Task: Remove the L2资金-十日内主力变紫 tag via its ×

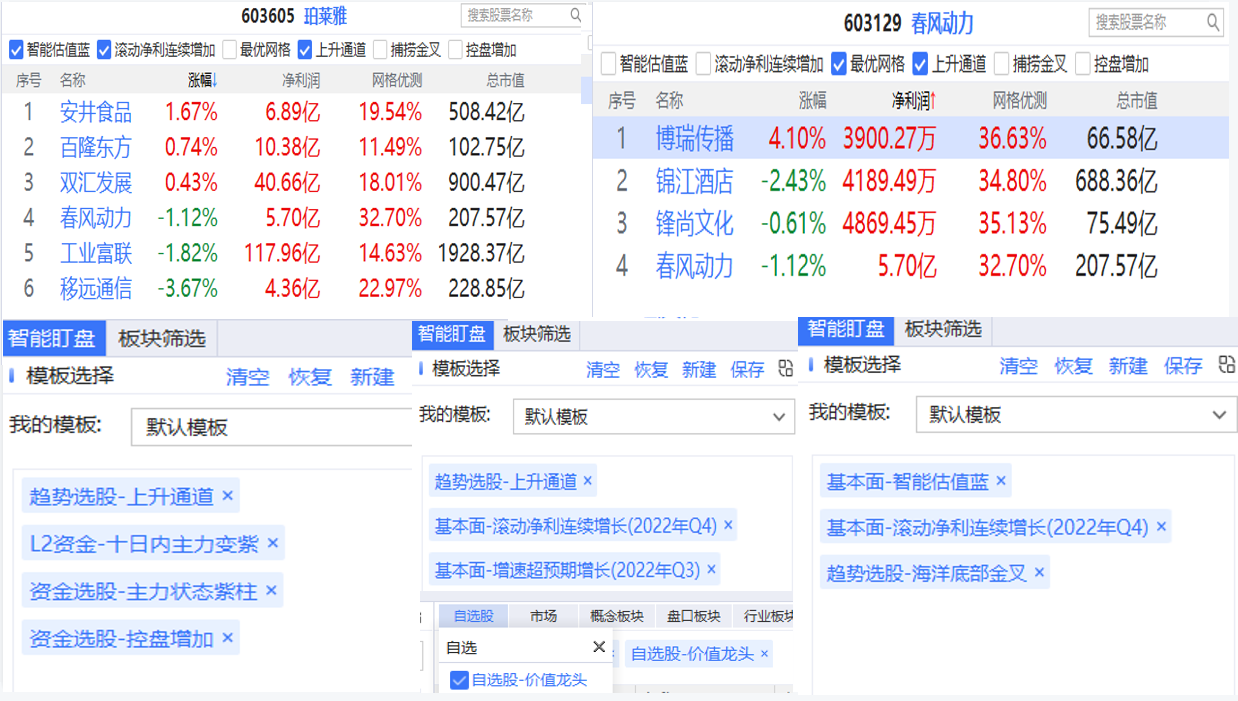Action: [x=272, y=544]
